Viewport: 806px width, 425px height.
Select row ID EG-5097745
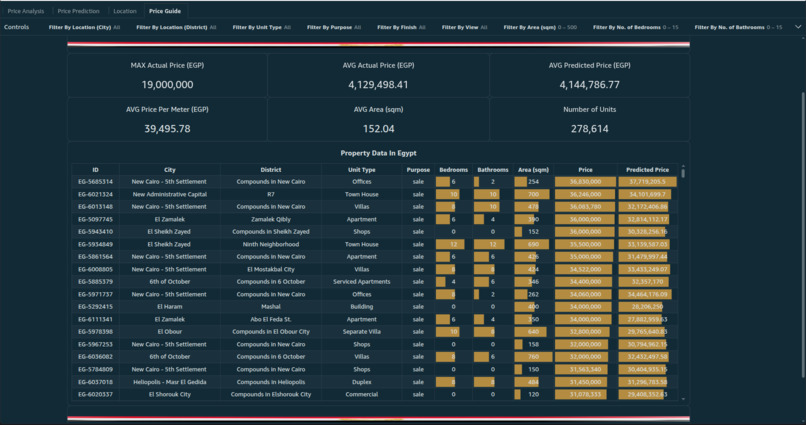[x=96, y=219]
